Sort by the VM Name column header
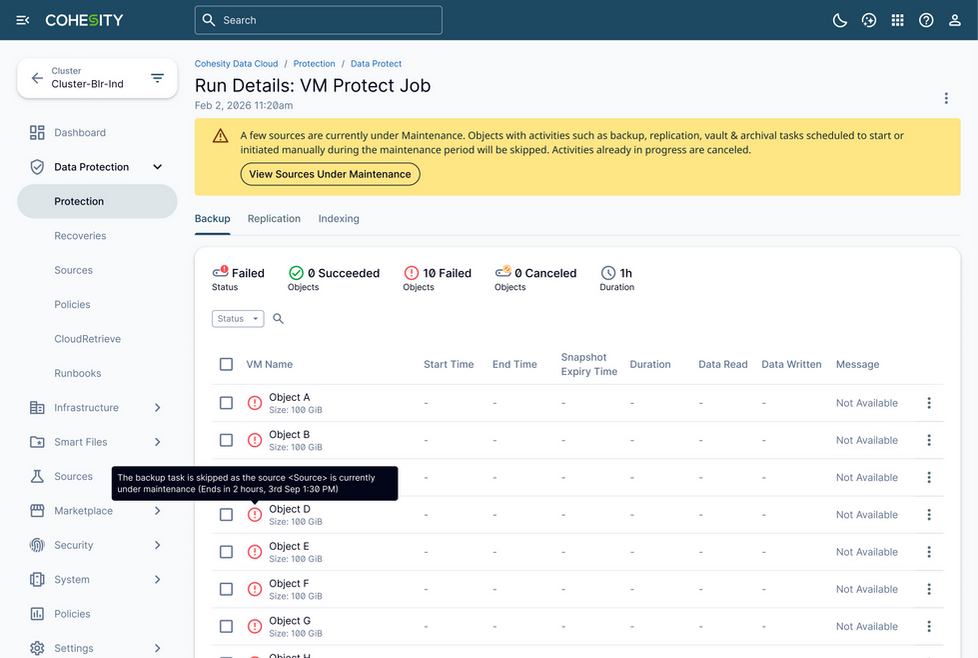 (x=269, y=364)
